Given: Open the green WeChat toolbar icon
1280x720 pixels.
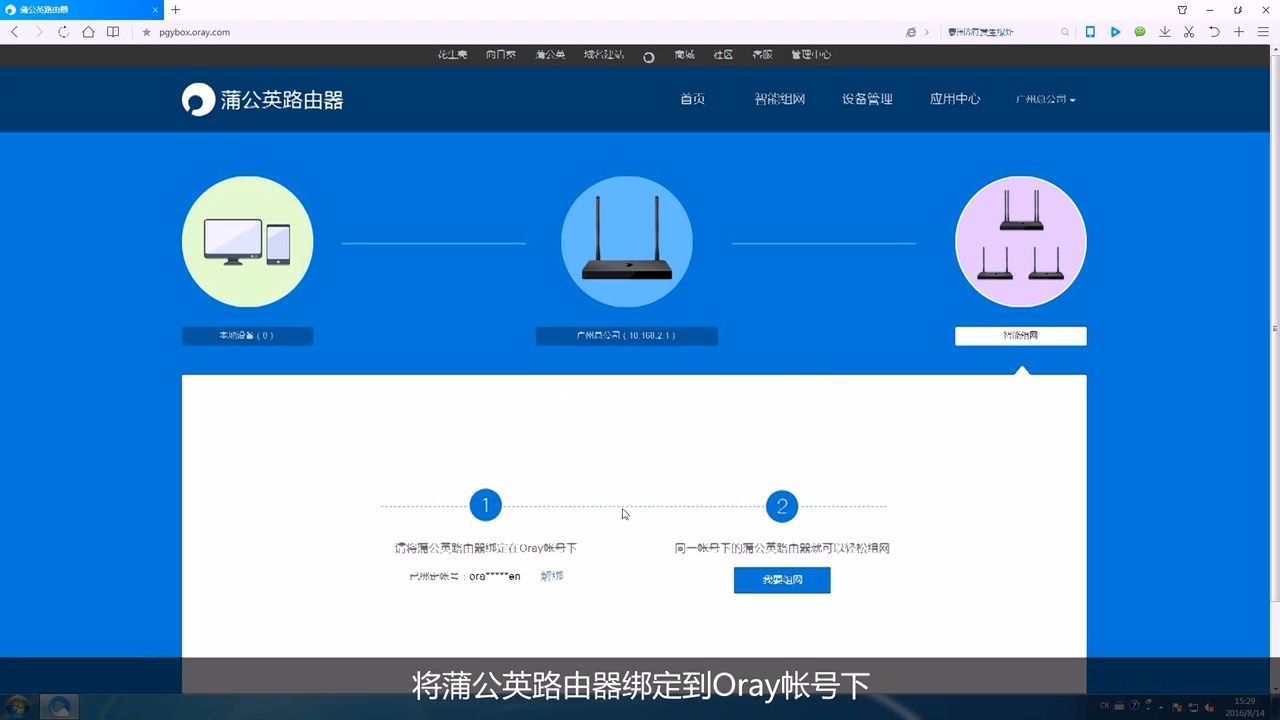Looking at the screenshot, I should 1140,32.
